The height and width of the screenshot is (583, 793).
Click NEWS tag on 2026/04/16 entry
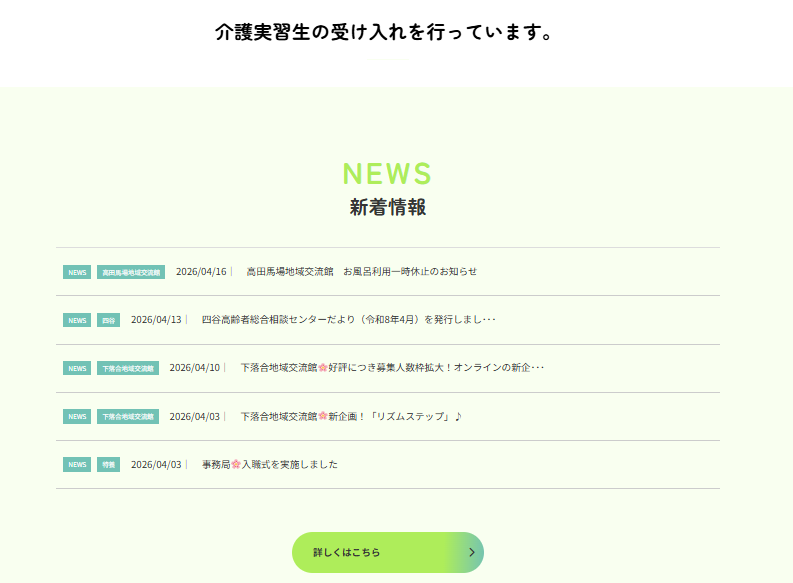77,272
